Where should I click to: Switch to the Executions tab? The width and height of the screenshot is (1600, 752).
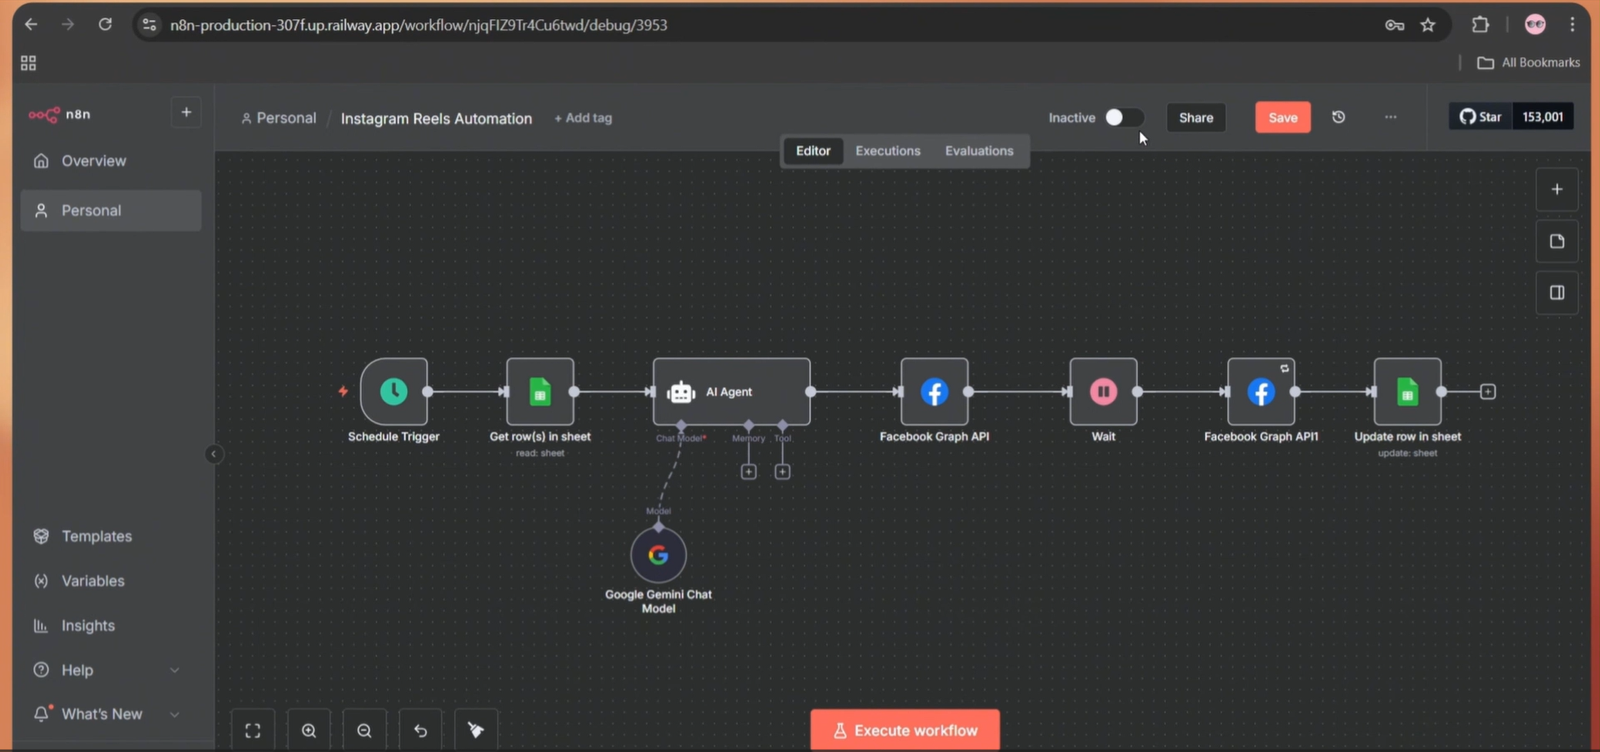pos(888,151)
